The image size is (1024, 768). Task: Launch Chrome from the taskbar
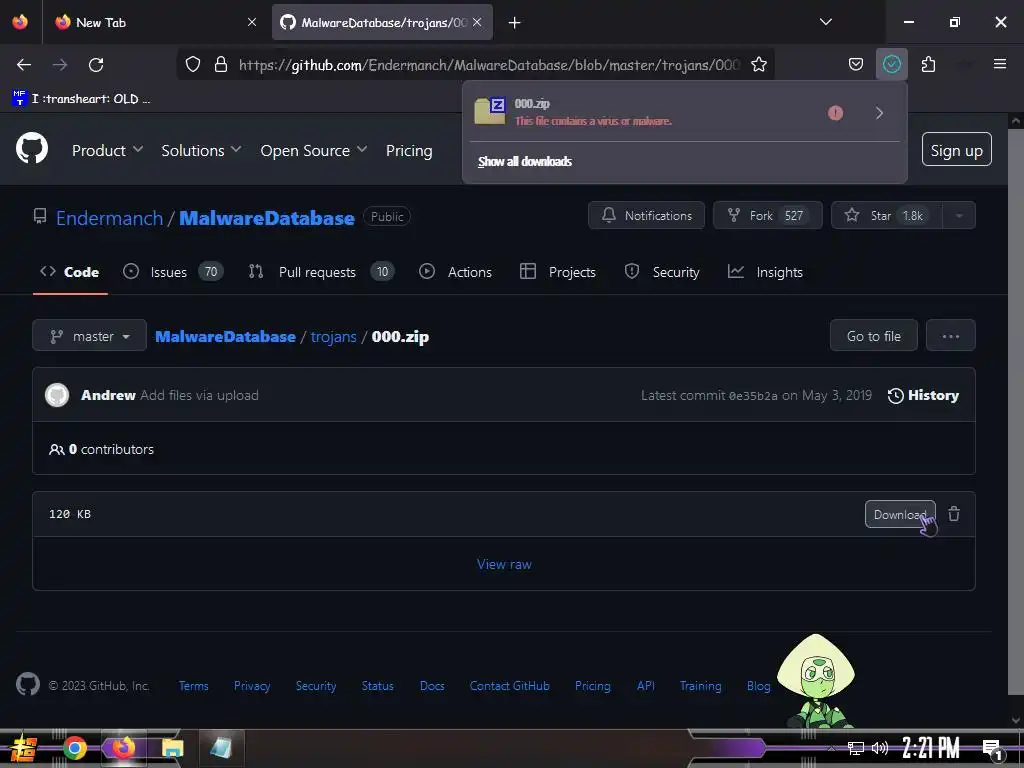pyautogui.click(x=74, y=748)
